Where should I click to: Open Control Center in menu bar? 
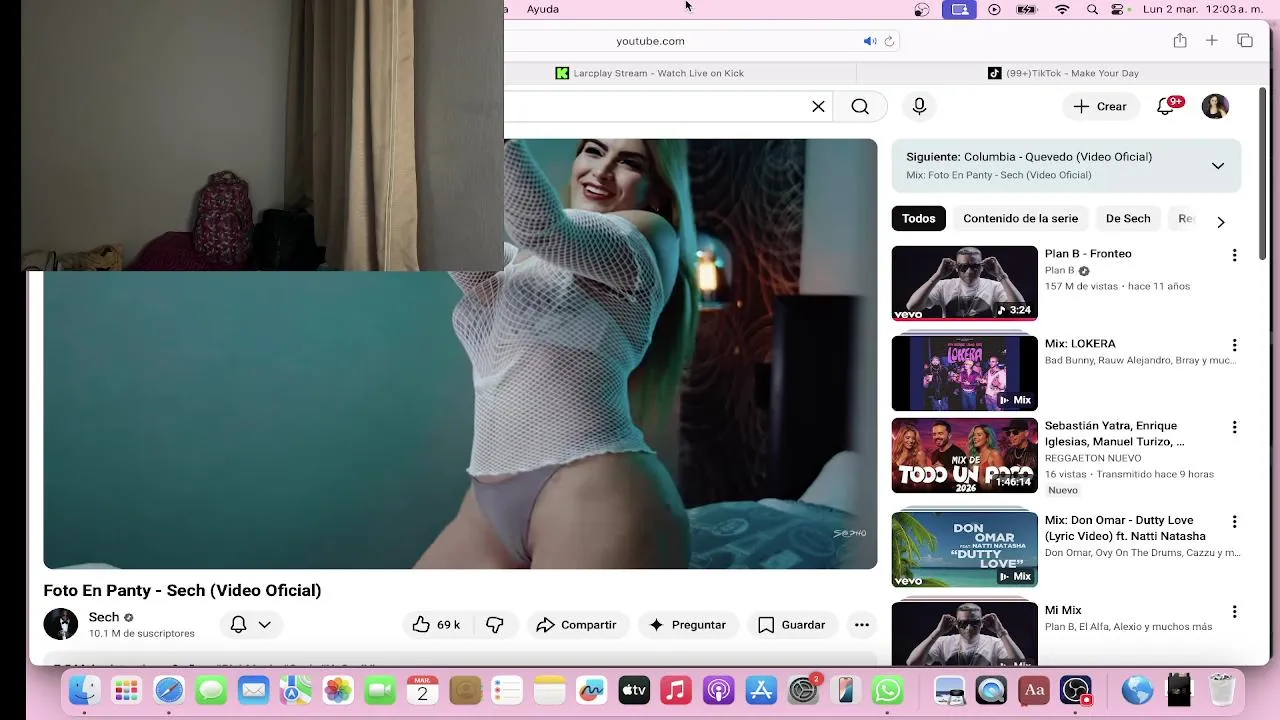coord(1118,9)
